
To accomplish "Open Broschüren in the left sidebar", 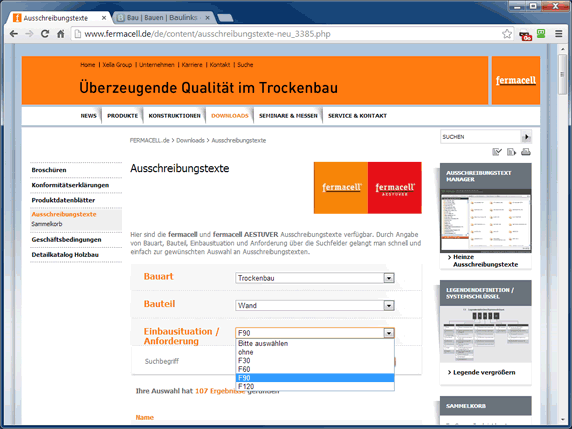I will coord(49,170).
